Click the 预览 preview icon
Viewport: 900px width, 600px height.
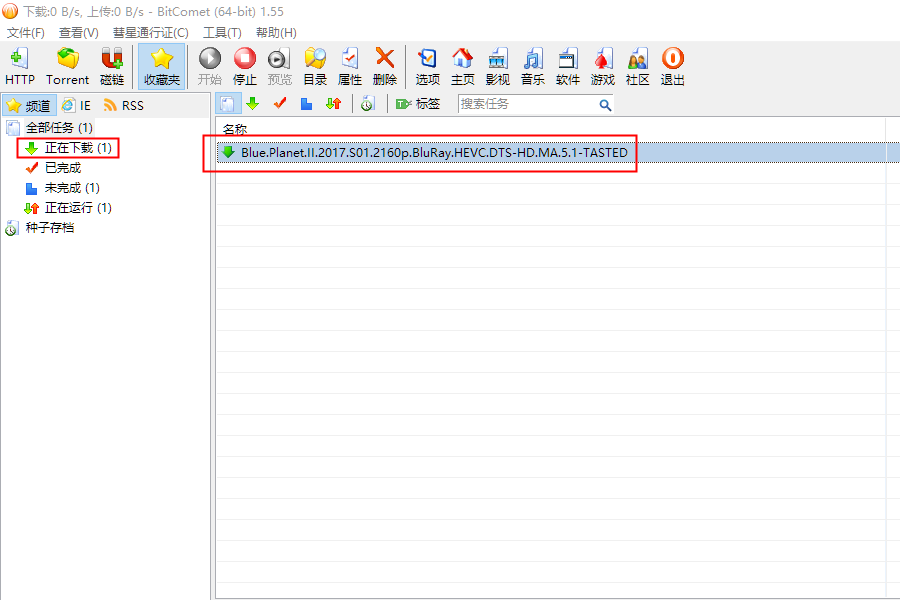pyautogui.click(x=280, y=66)
